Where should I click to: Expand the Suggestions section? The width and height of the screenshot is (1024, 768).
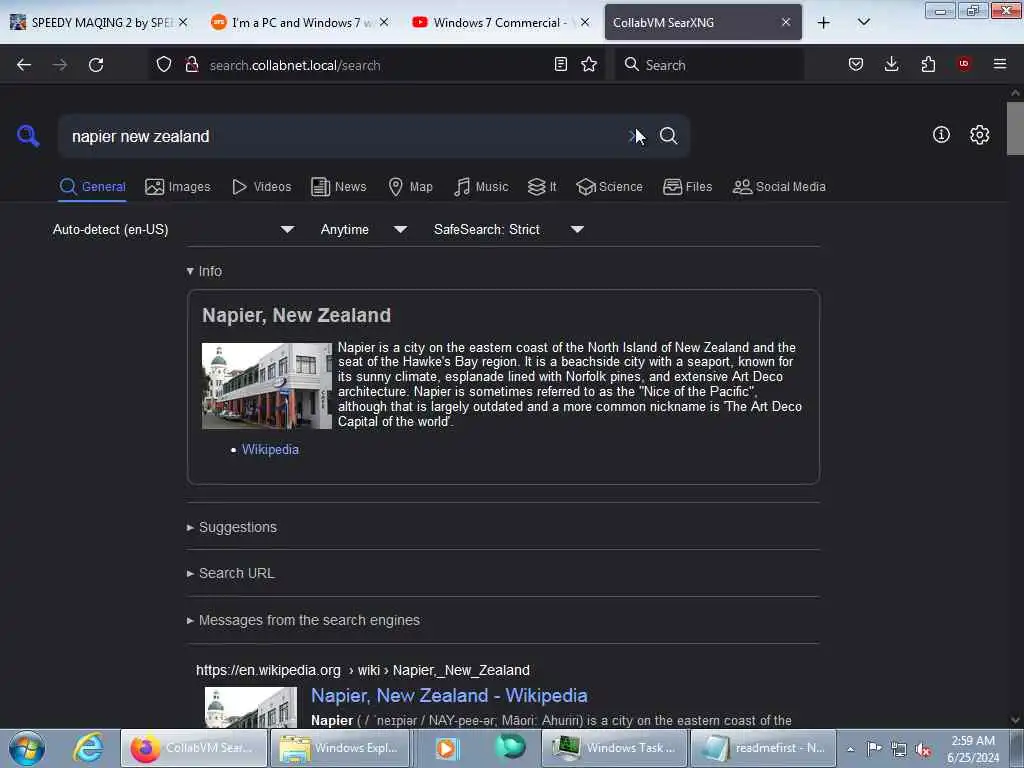pyautogui.click(x=232, y=527)
